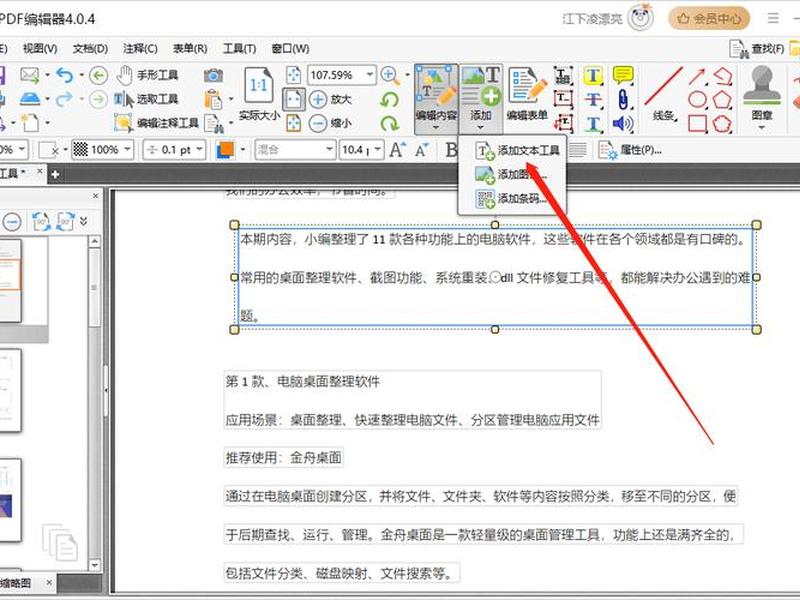Open the 会员中心 member center
800x600 pixels.
(x=709, y=19)
